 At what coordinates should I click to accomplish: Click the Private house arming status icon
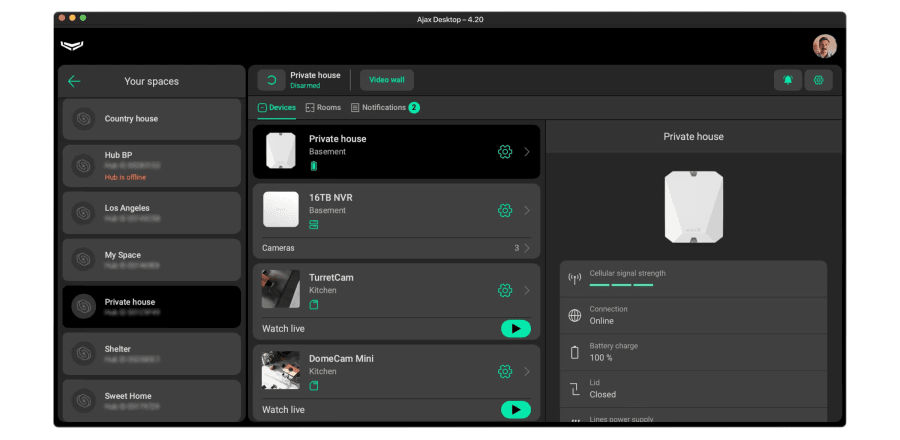[x=271, y=80]
